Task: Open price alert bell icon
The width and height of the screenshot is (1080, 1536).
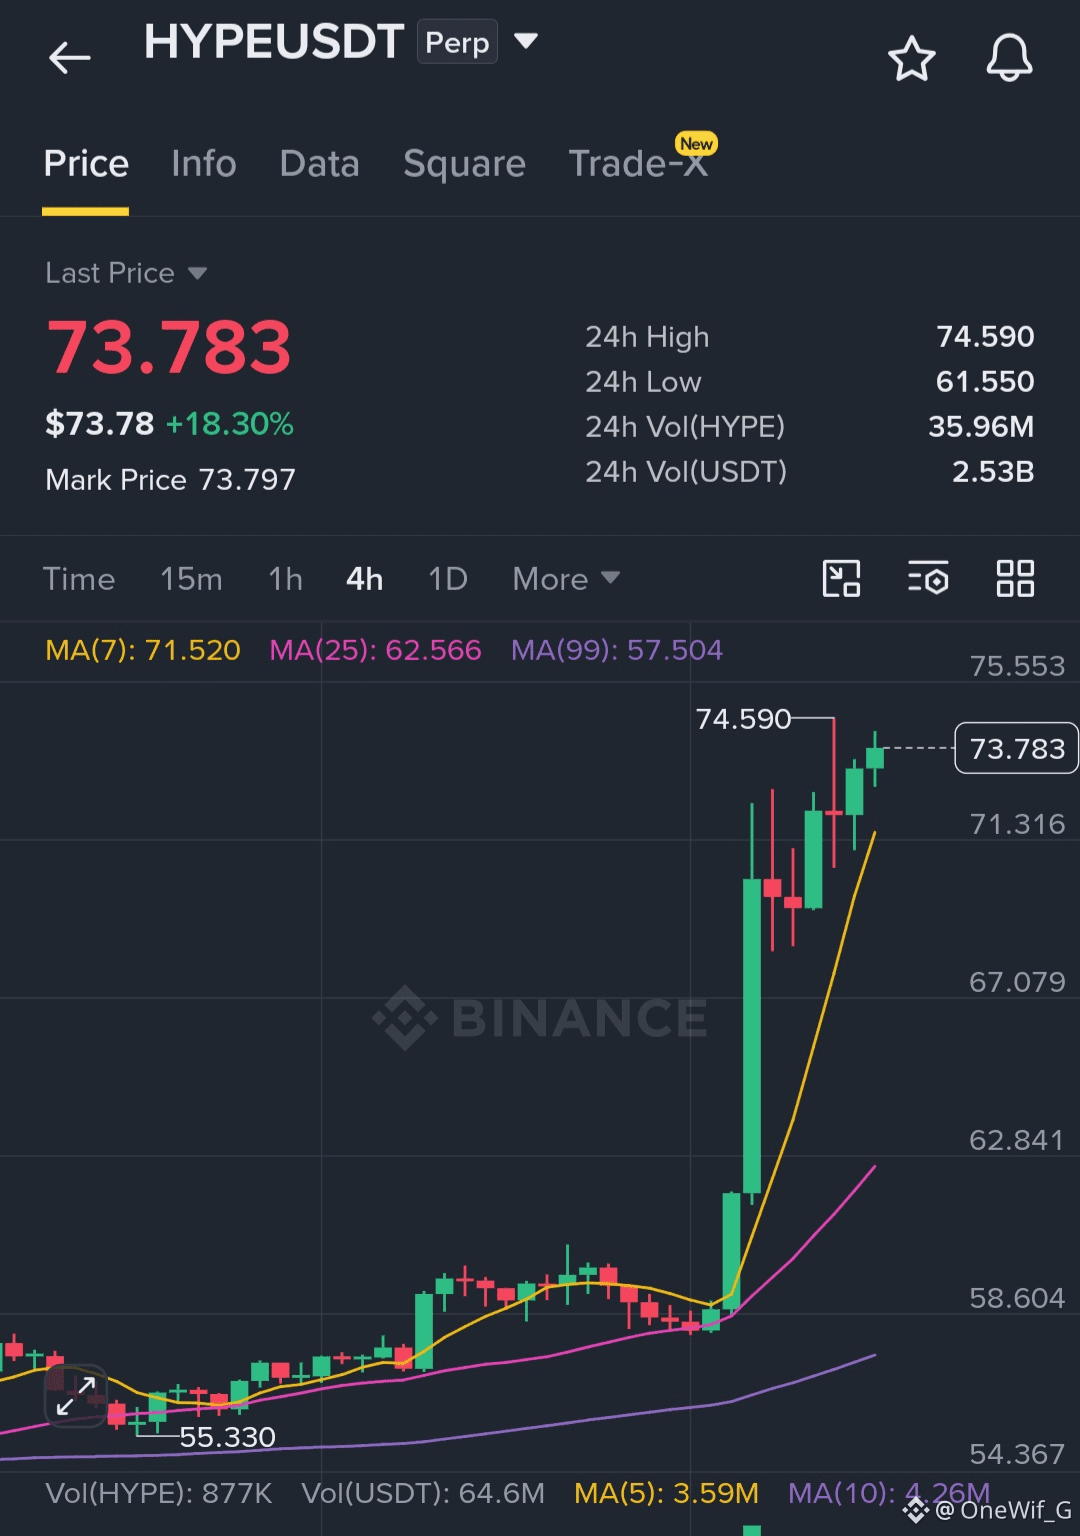Action: pos(1009,58)
